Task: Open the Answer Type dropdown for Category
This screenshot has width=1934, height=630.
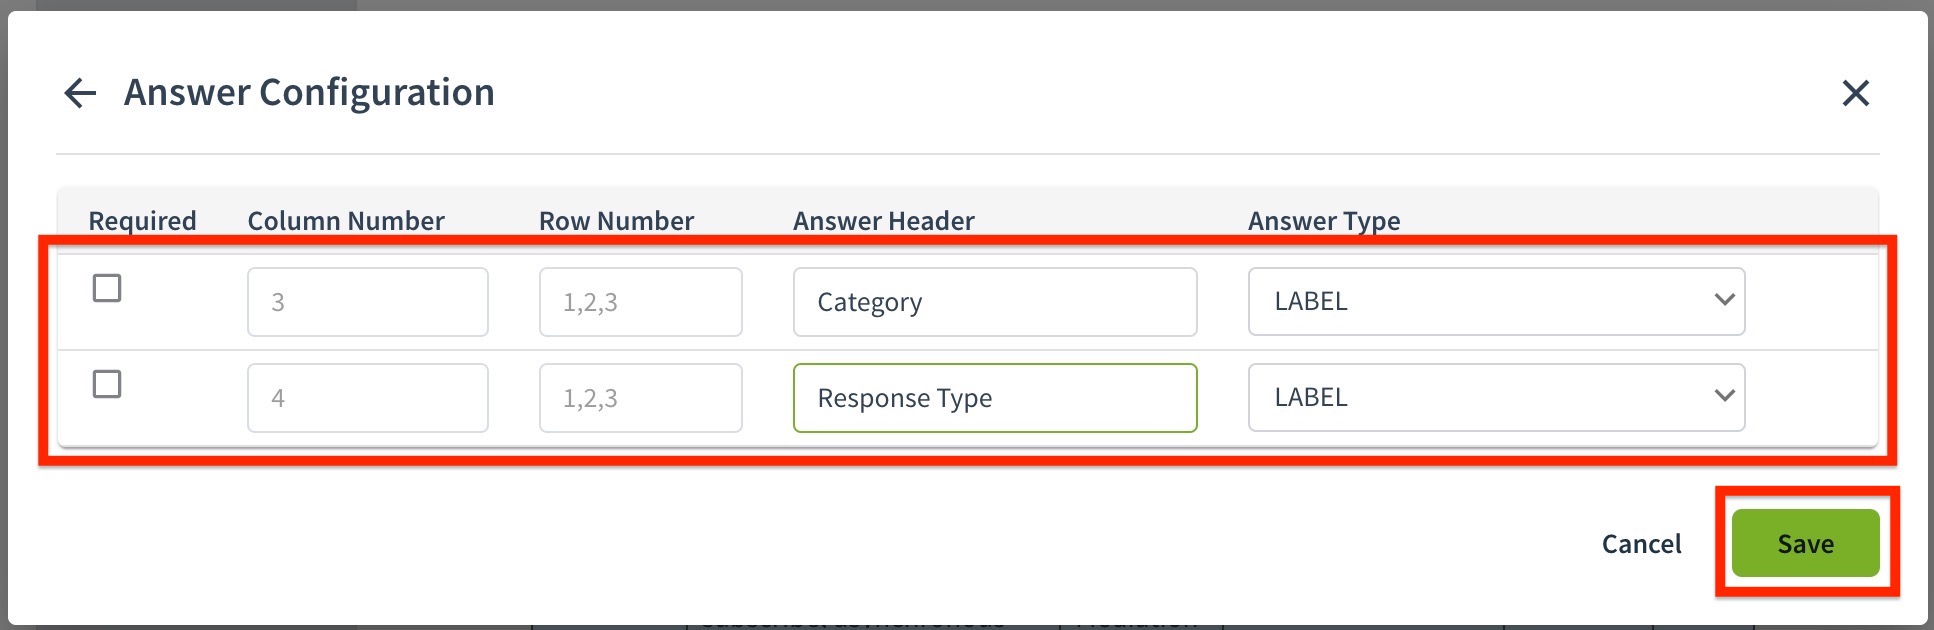Action: 1496,301
